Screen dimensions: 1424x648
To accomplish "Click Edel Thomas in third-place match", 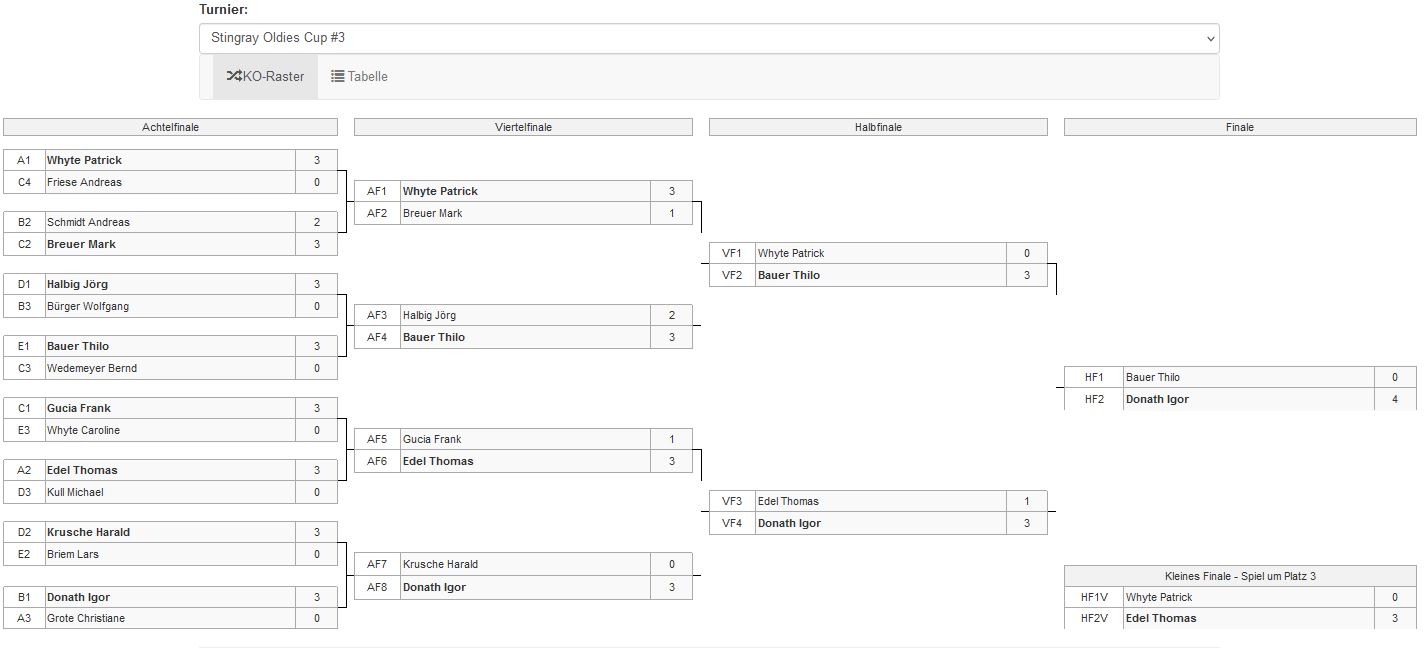I will pos(1160,618).
